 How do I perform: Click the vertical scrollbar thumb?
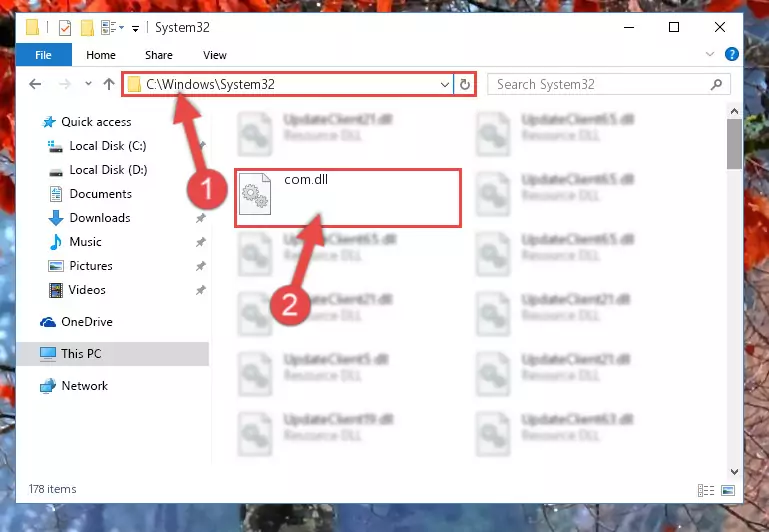tap(734, 144)
